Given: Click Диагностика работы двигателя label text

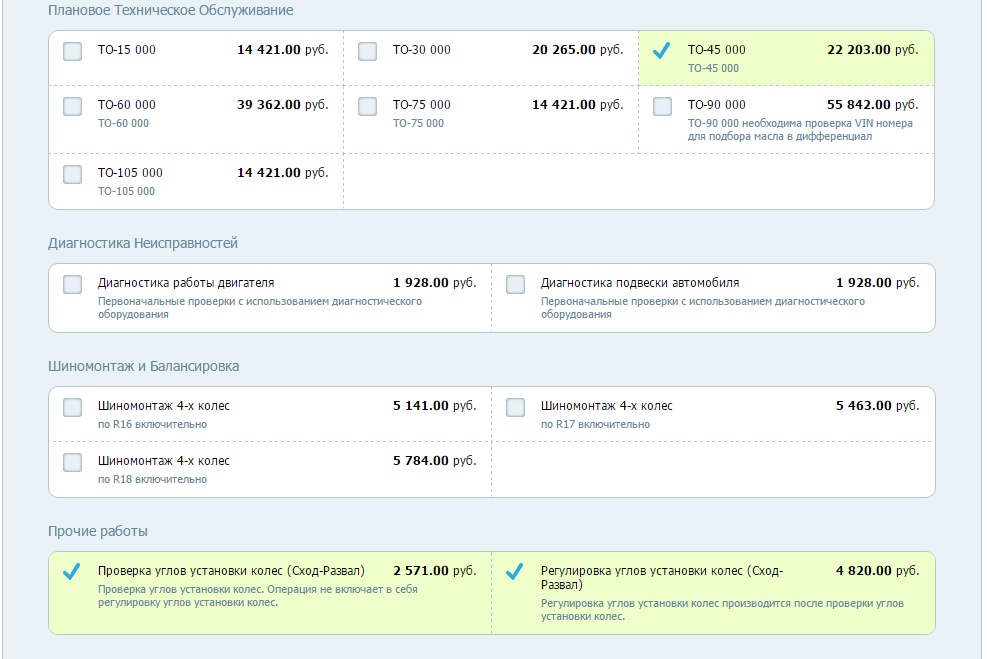Looking at the screenshot, I should click(x=186, y=283).
